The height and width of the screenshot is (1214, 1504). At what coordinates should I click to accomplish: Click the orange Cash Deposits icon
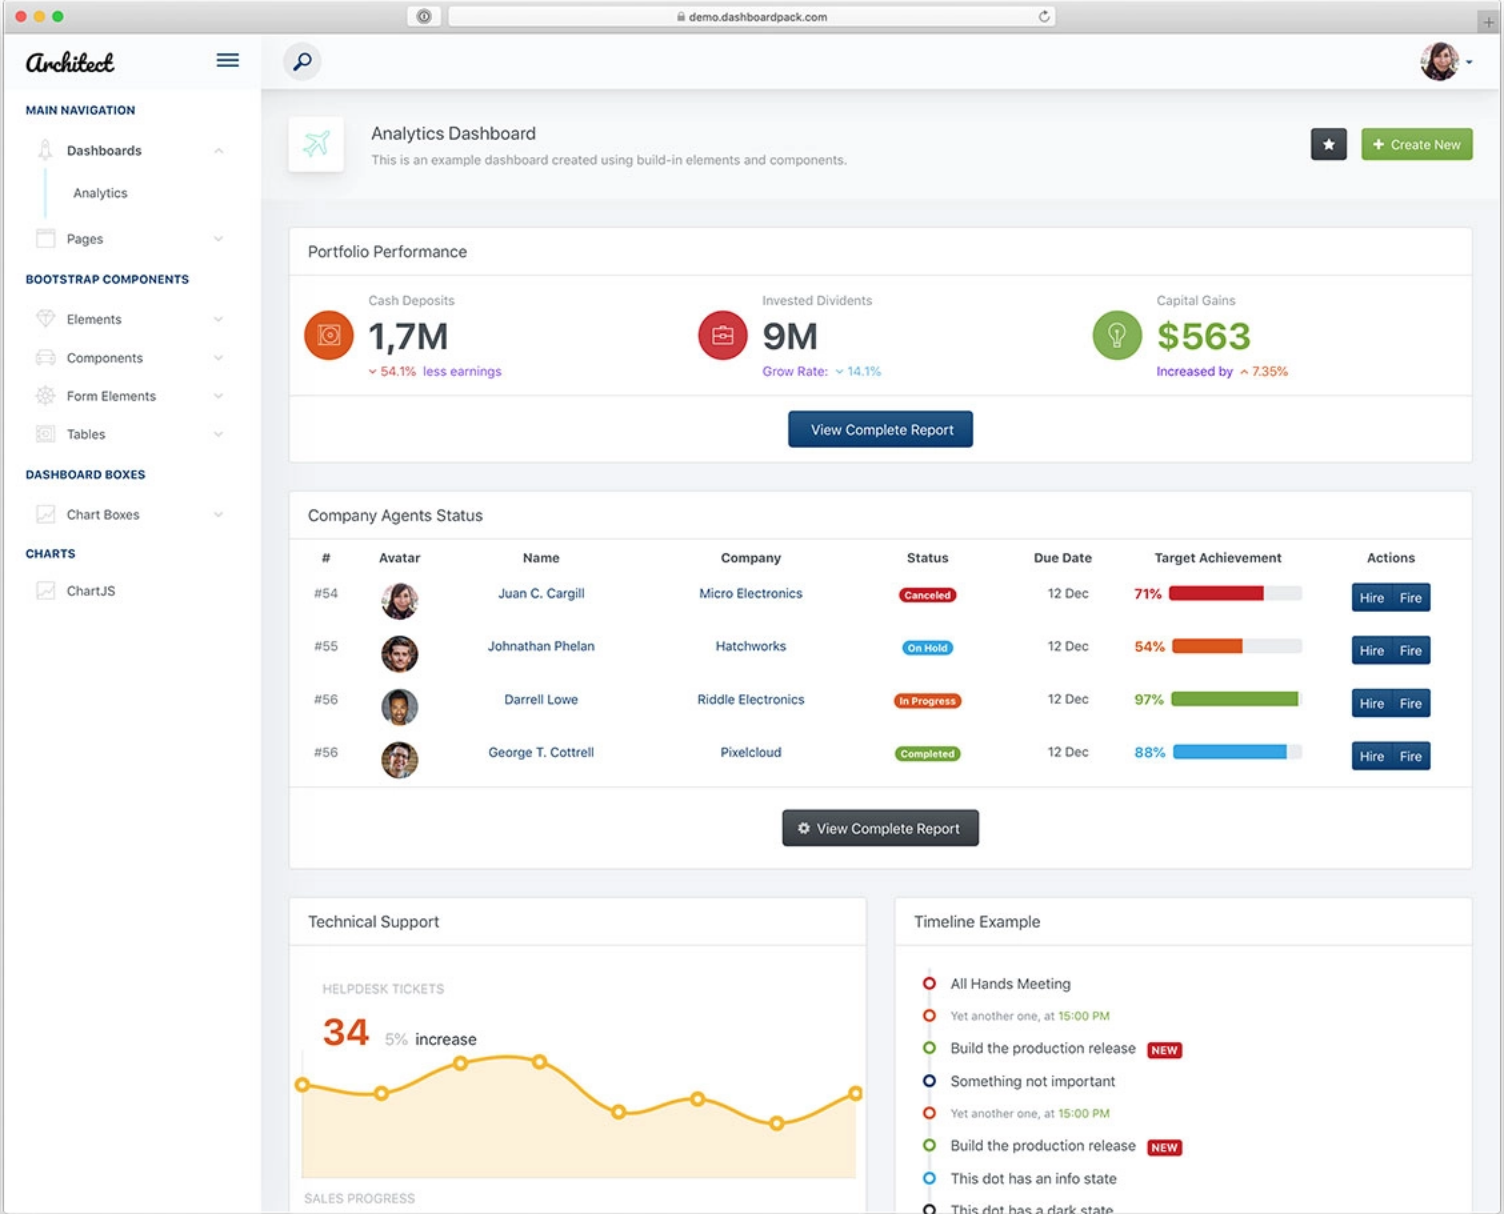pyautogui.click(x=329, y=335)
